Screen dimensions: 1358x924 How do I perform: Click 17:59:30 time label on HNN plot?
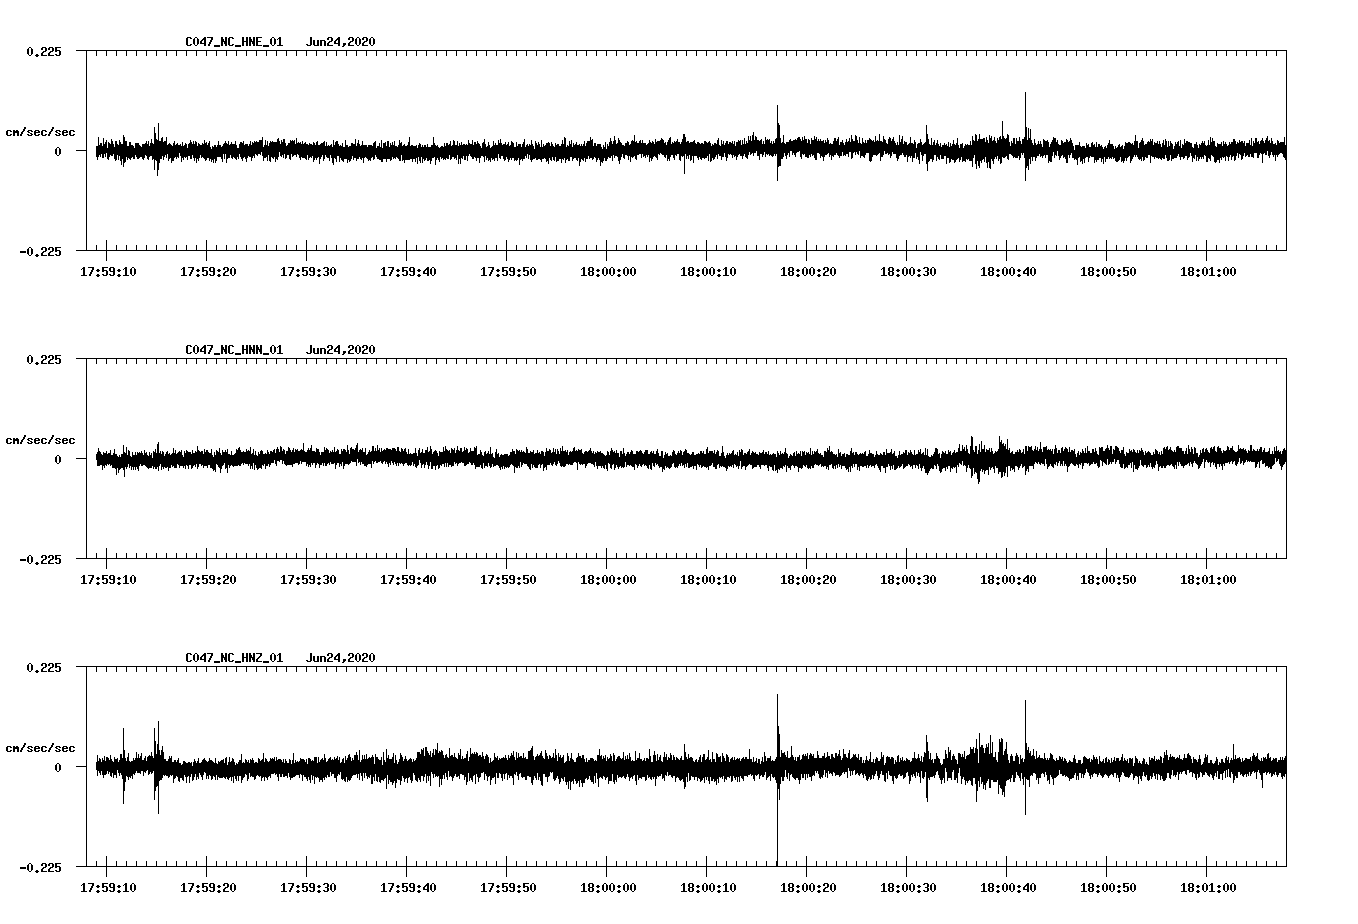pos(308,580)
